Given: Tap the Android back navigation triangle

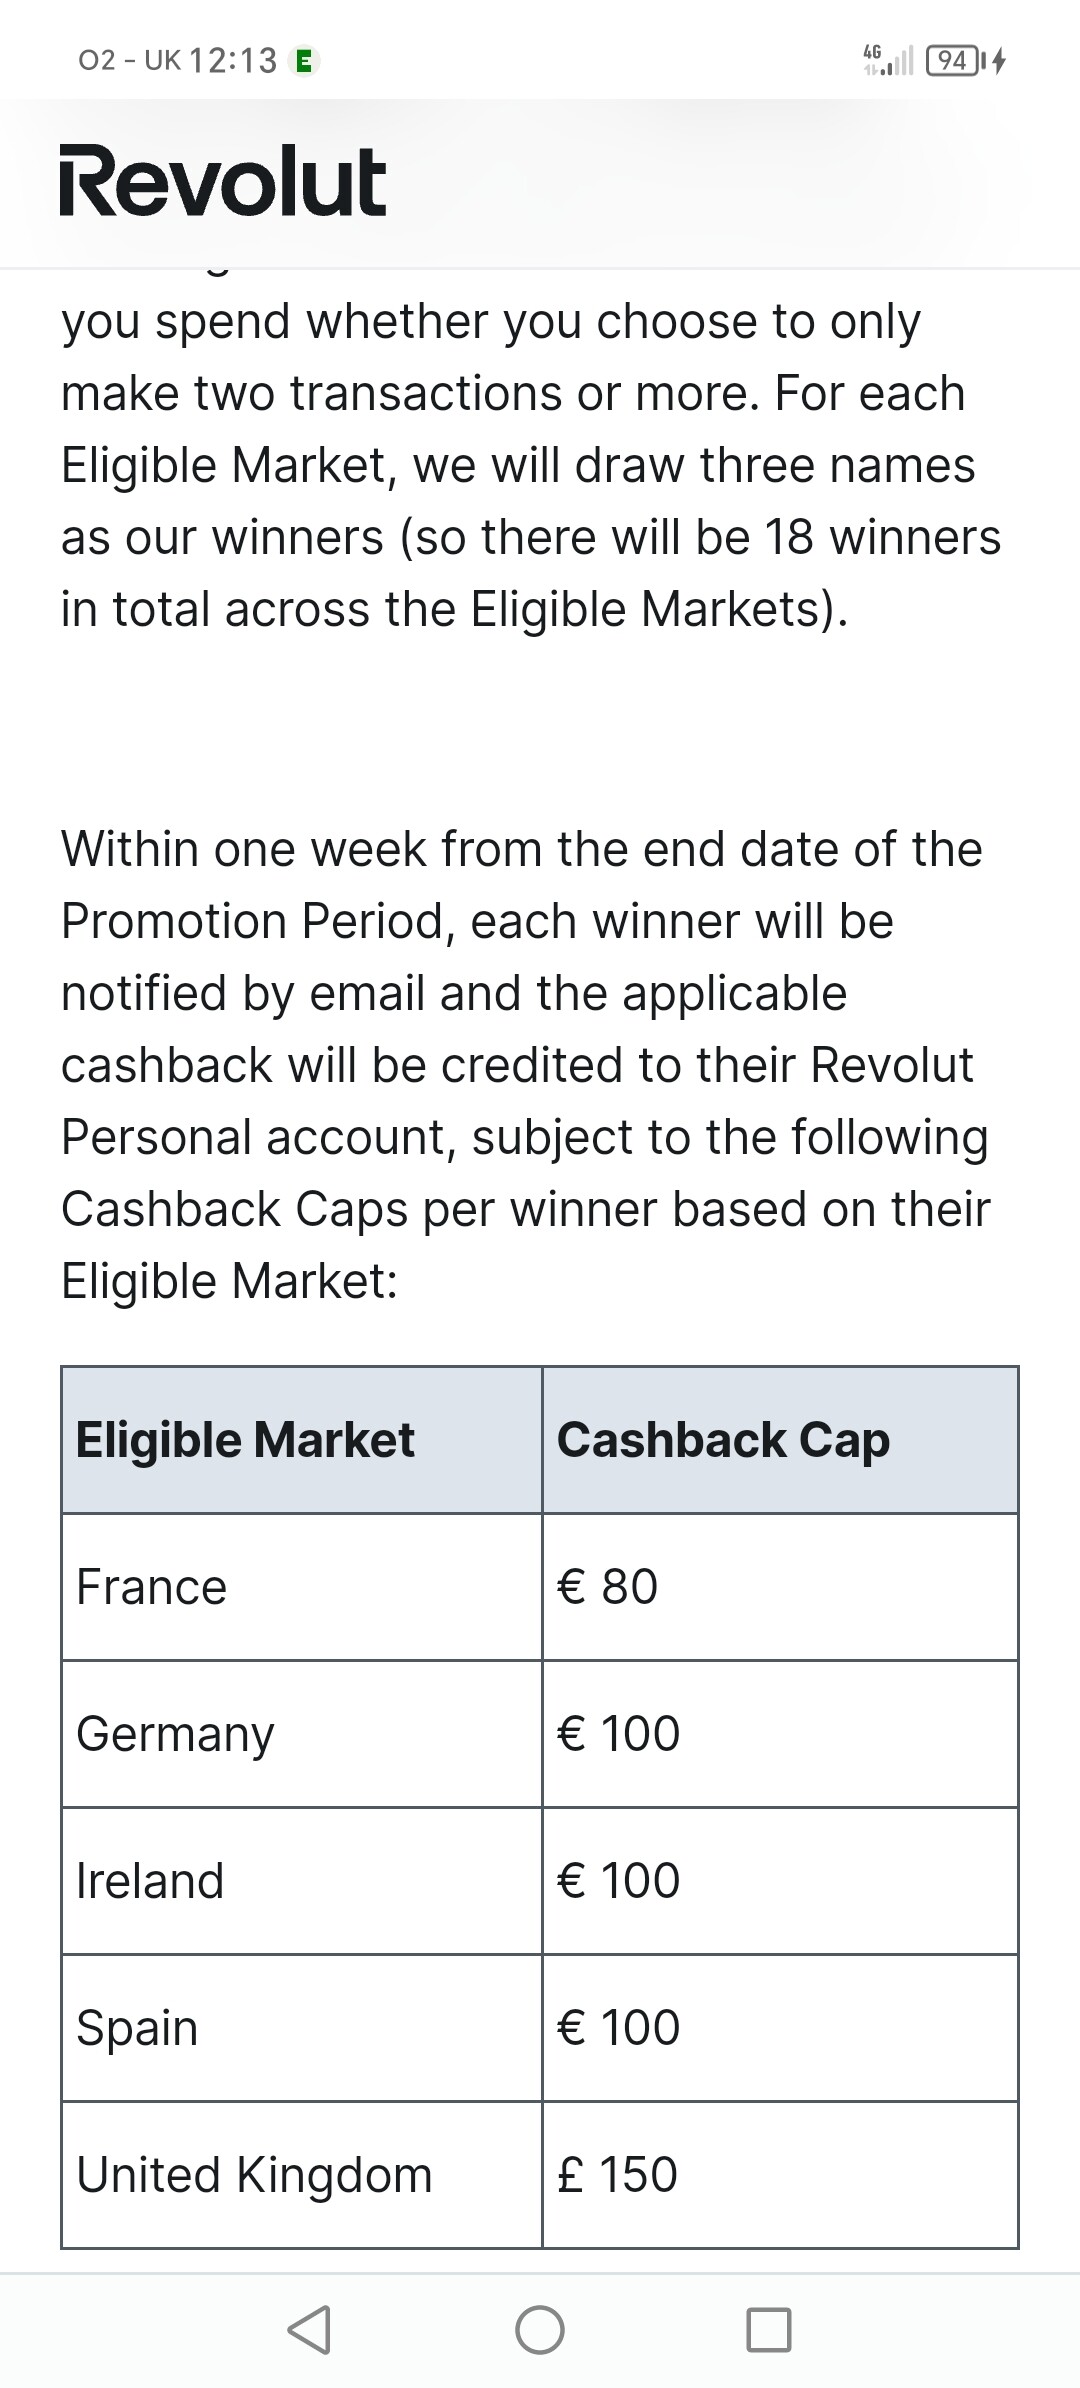Looking at the screenshot, I should click(309, 2329).
